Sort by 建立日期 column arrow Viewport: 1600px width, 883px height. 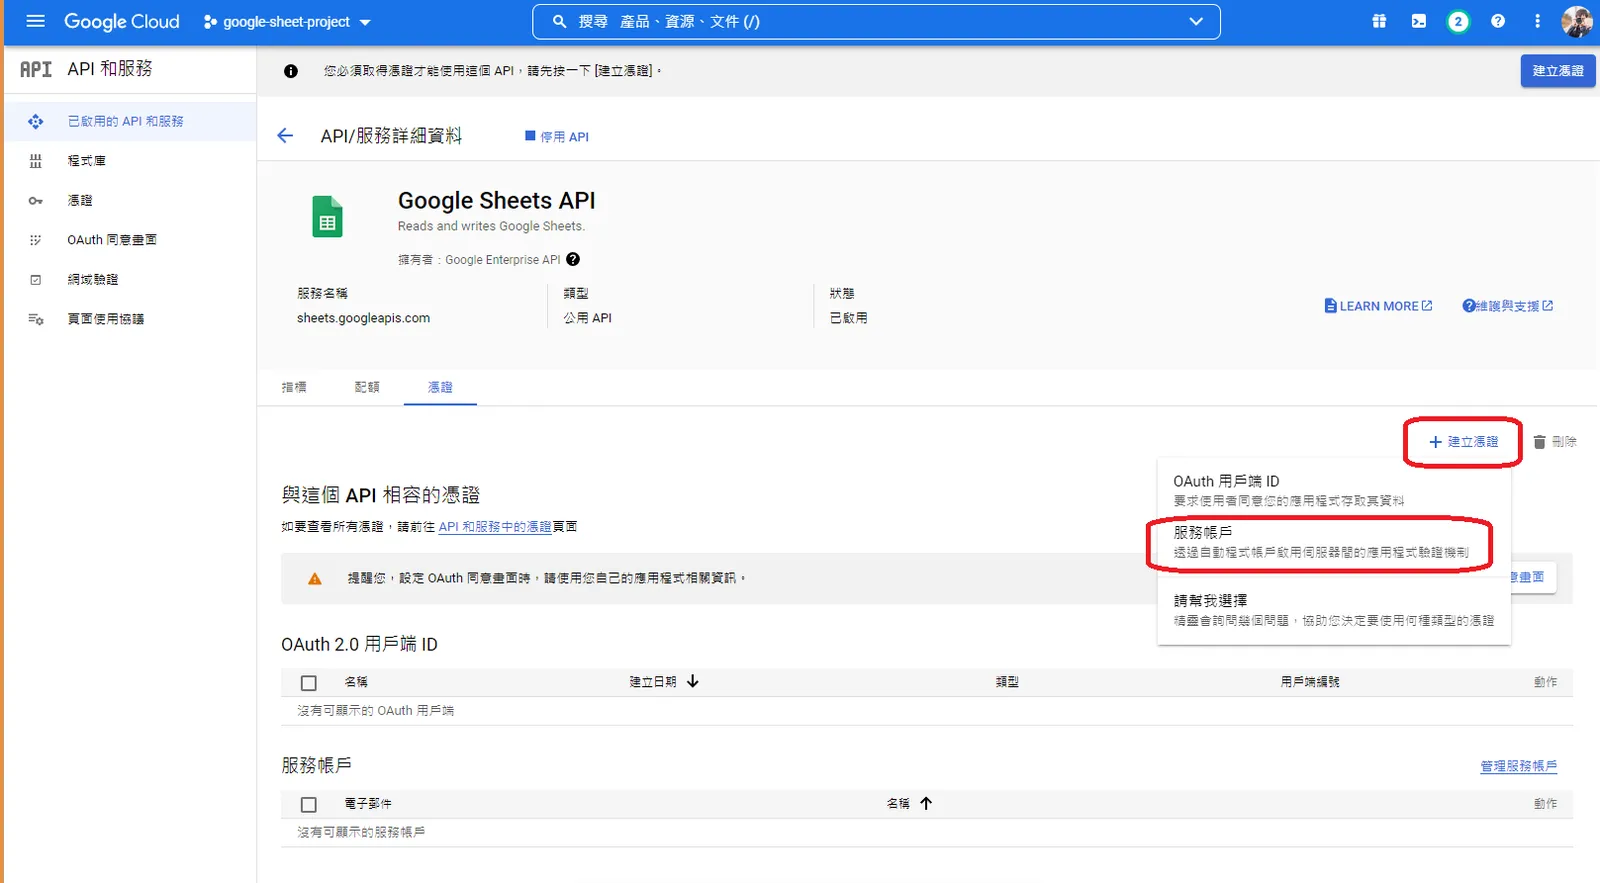693,681
